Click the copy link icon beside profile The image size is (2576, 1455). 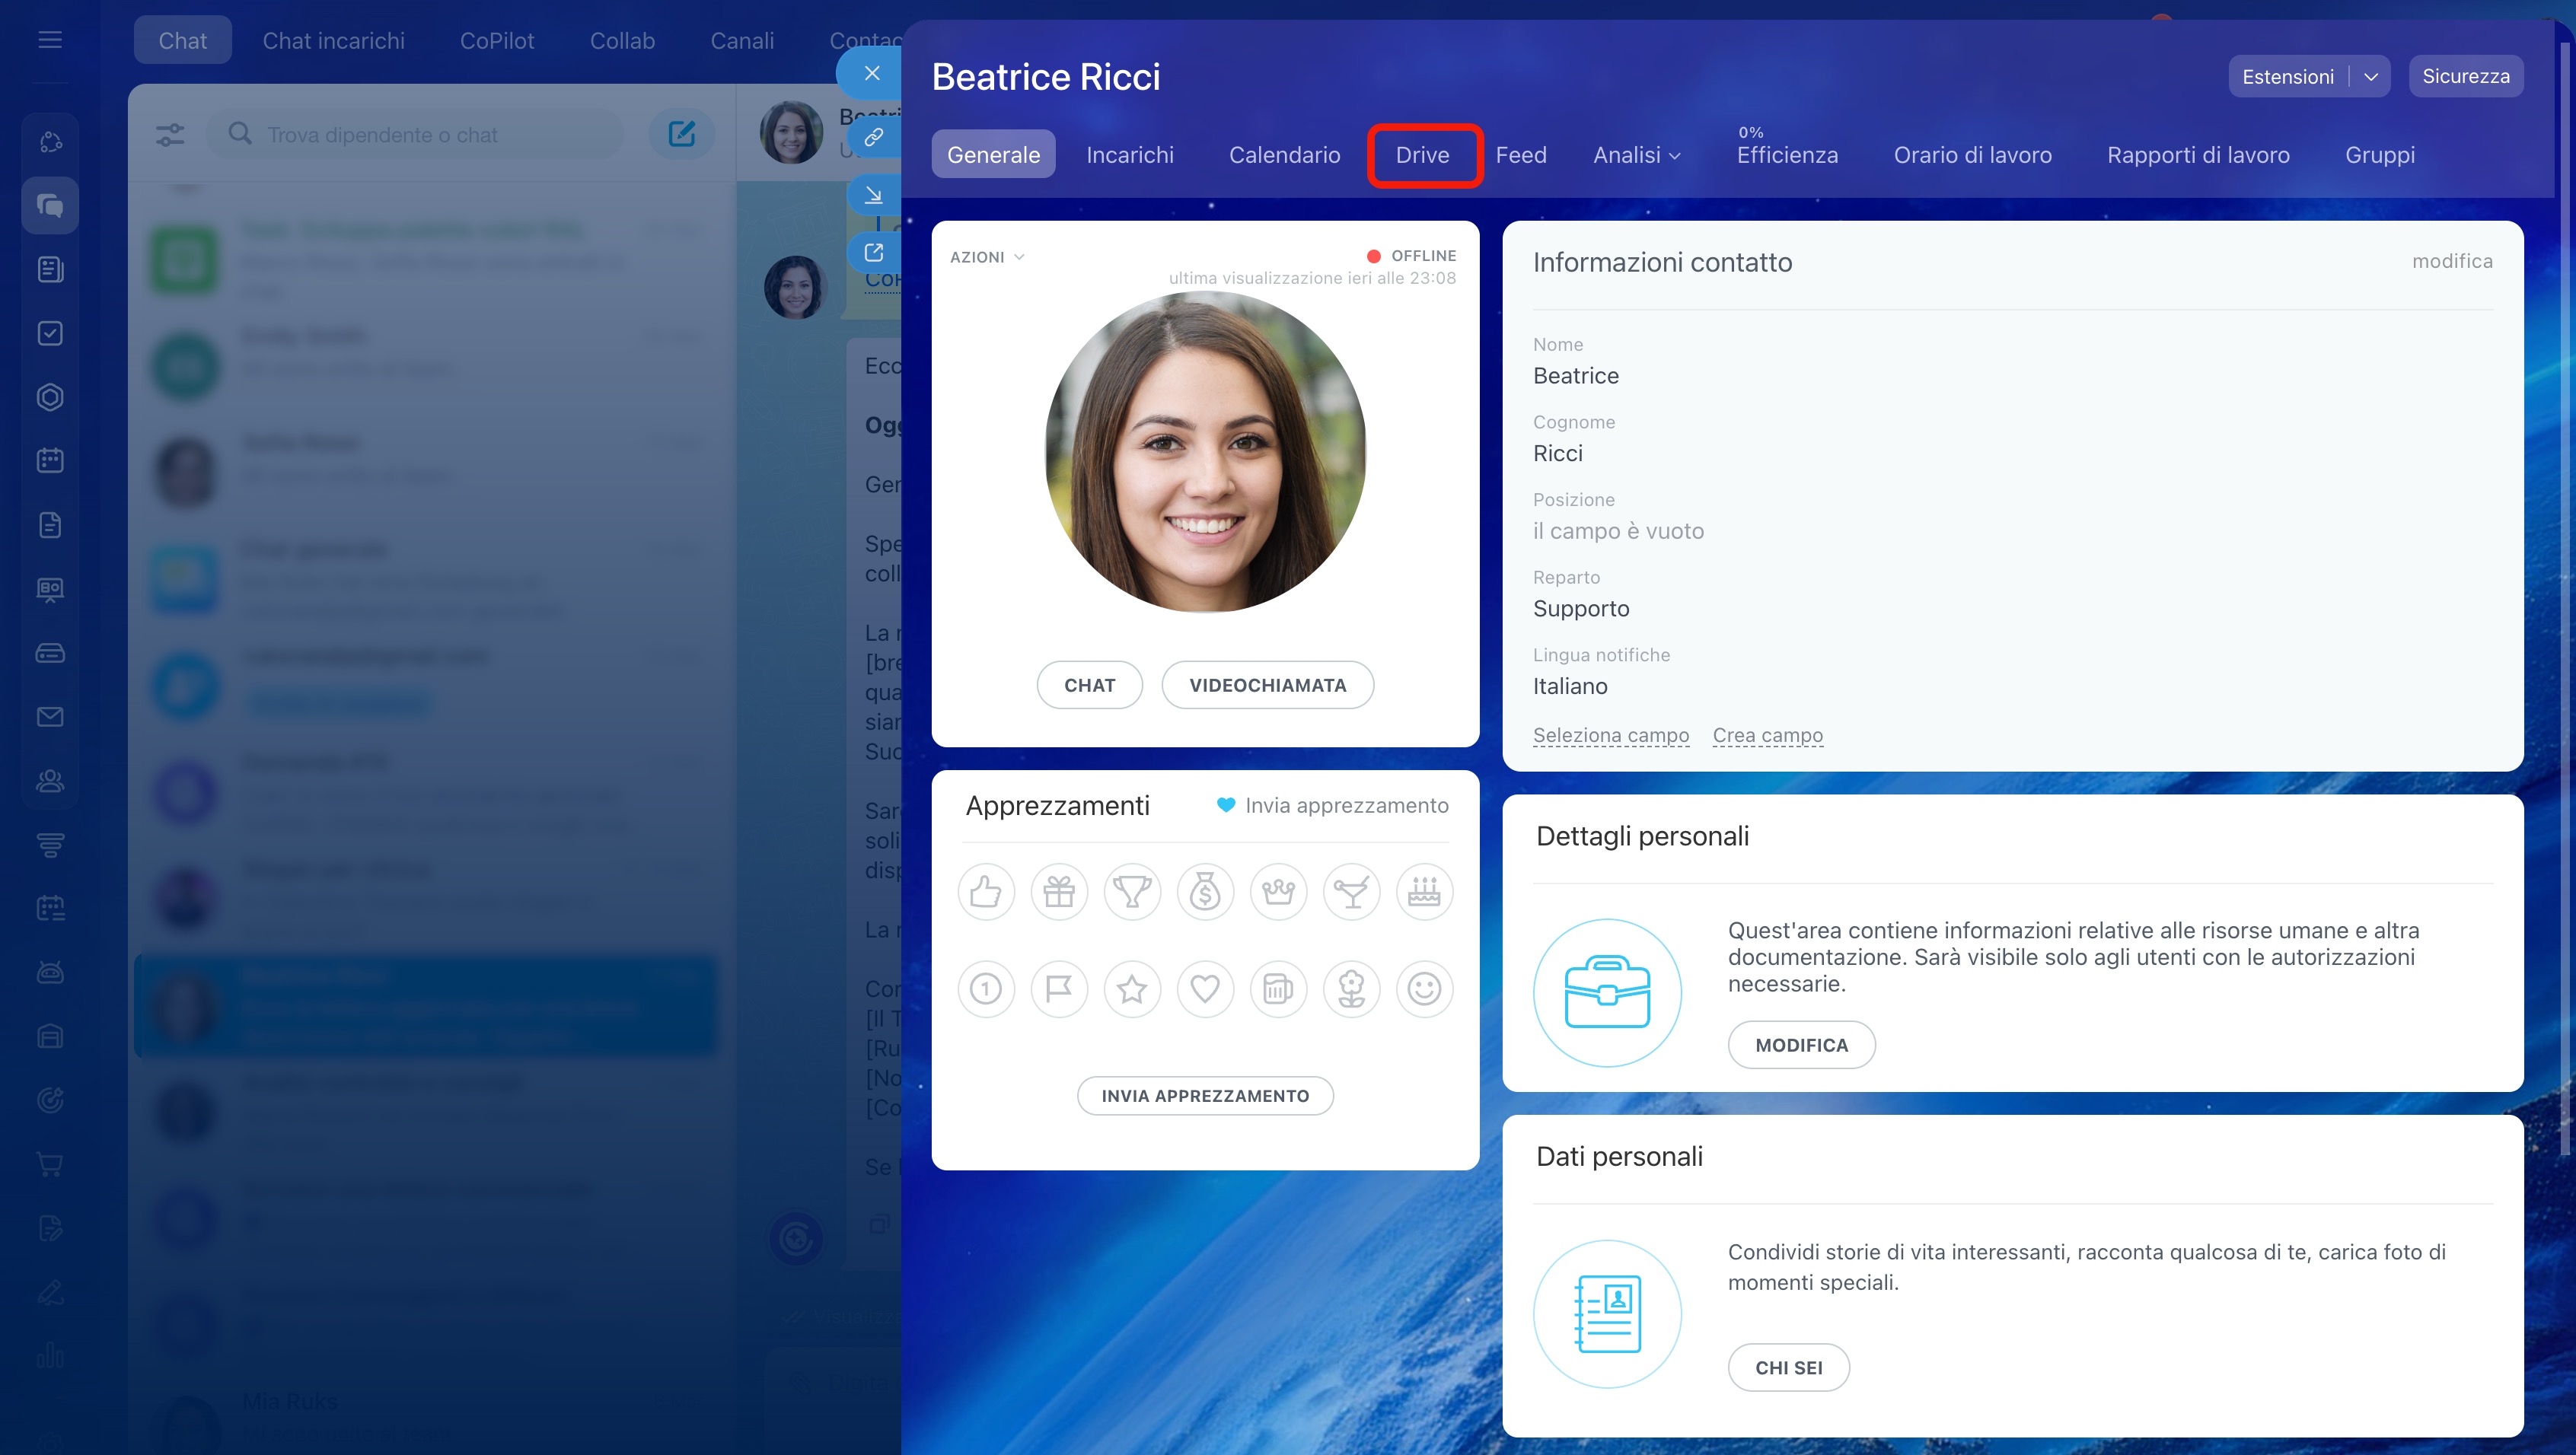(x=873, y=137)
